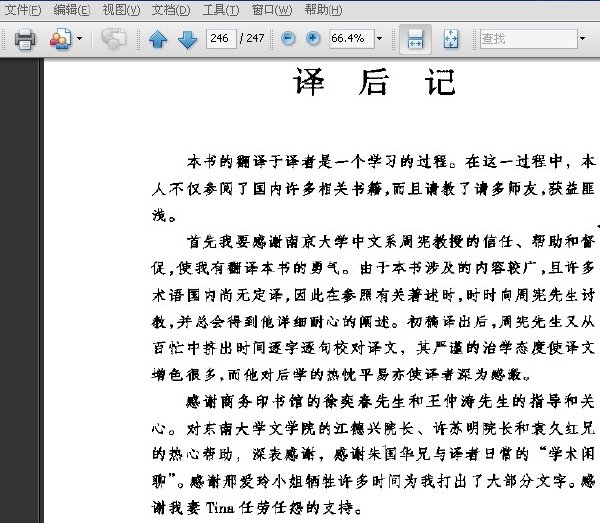Click the grayed-out comment bubbles icon
This screenshot has width=600, height=523.
point(113,39)
